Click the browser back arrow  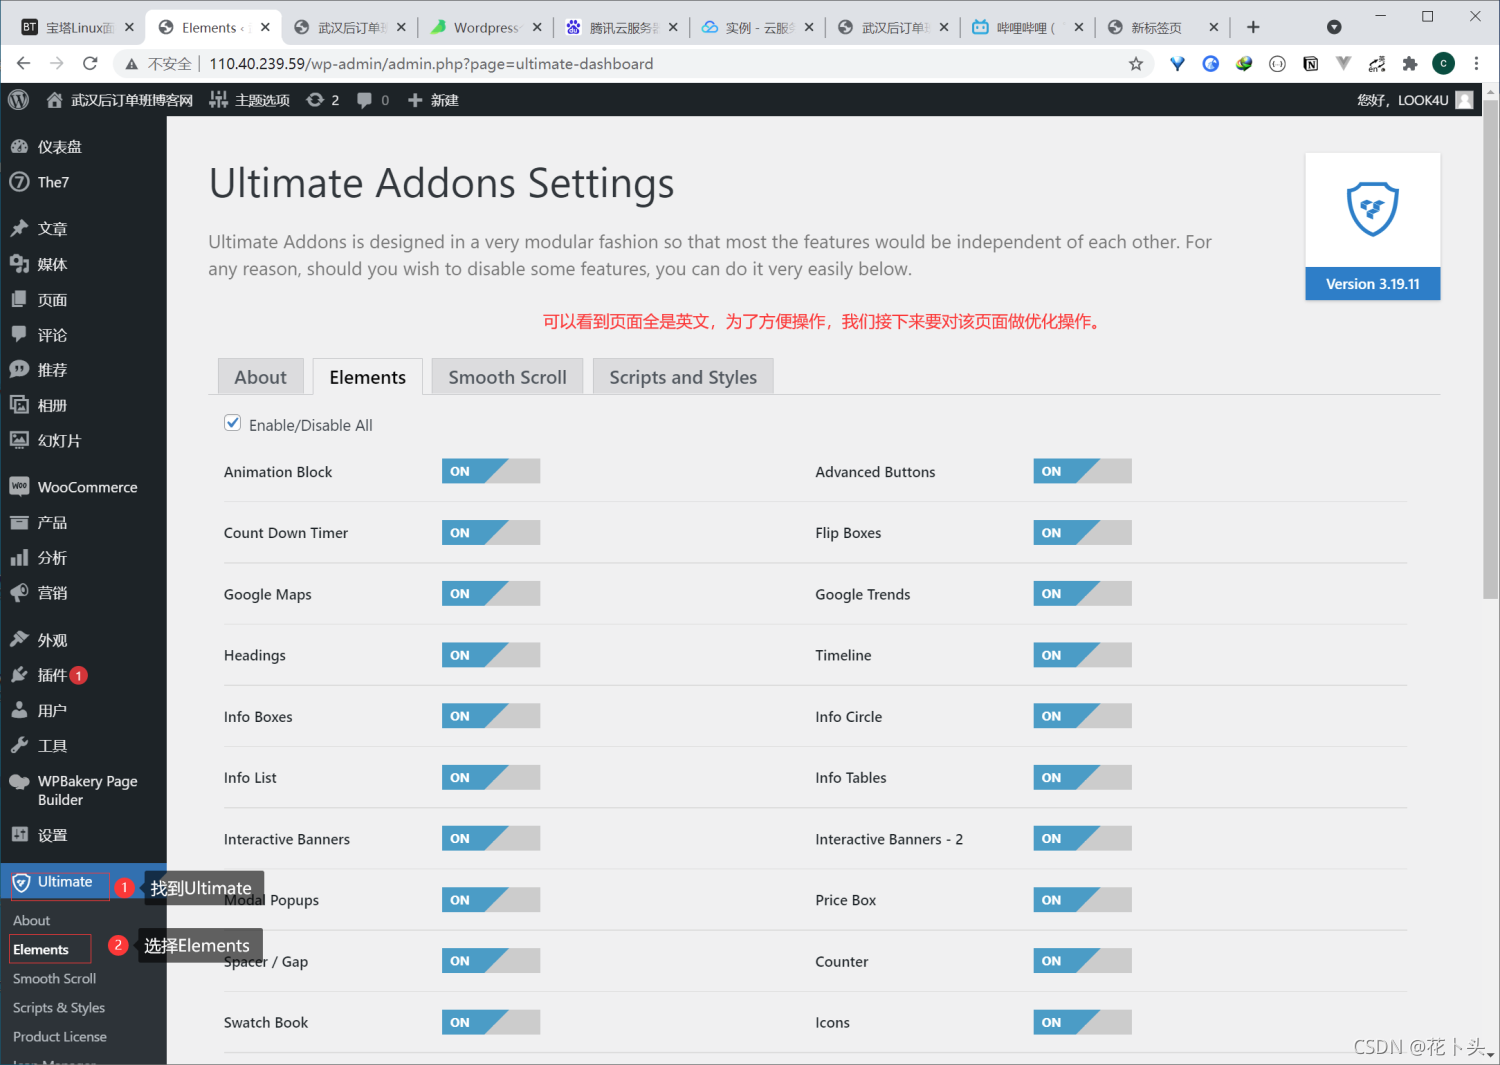23,63
